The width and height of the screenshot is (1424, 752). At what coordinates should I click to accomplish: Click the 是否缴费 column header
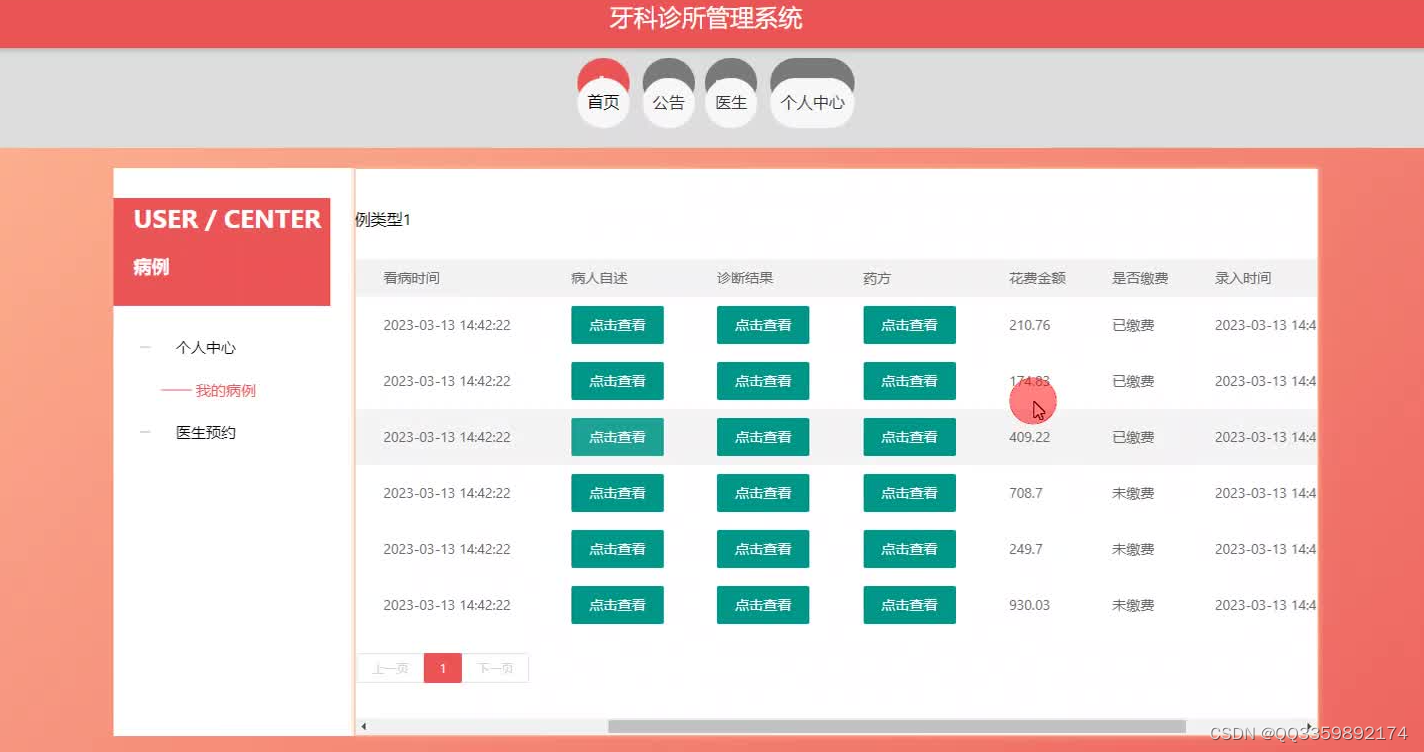click(1140, 278)
